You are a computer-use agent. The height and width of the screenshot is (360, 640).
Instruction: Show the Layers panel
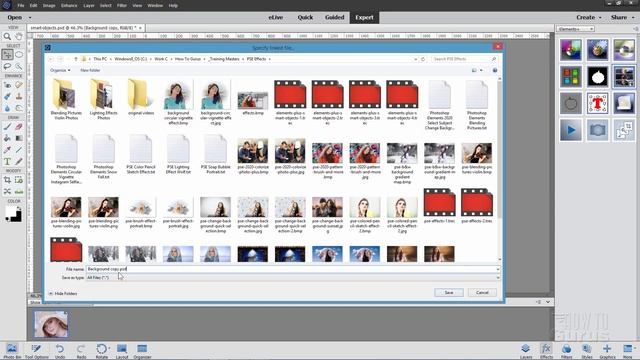click(526, 351)
